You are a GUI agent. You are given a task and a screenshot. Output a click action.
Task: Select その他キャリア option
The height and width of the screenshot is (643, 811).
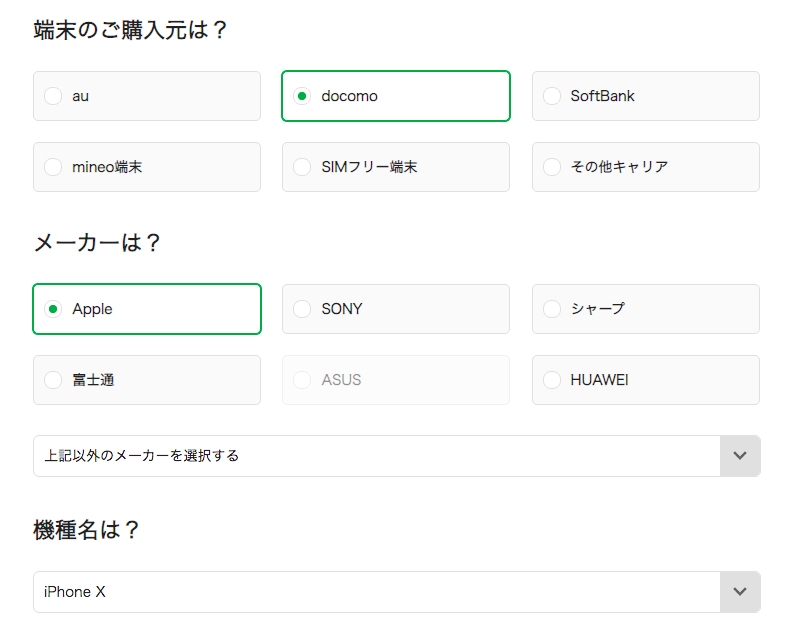click(x=645, y=167)
